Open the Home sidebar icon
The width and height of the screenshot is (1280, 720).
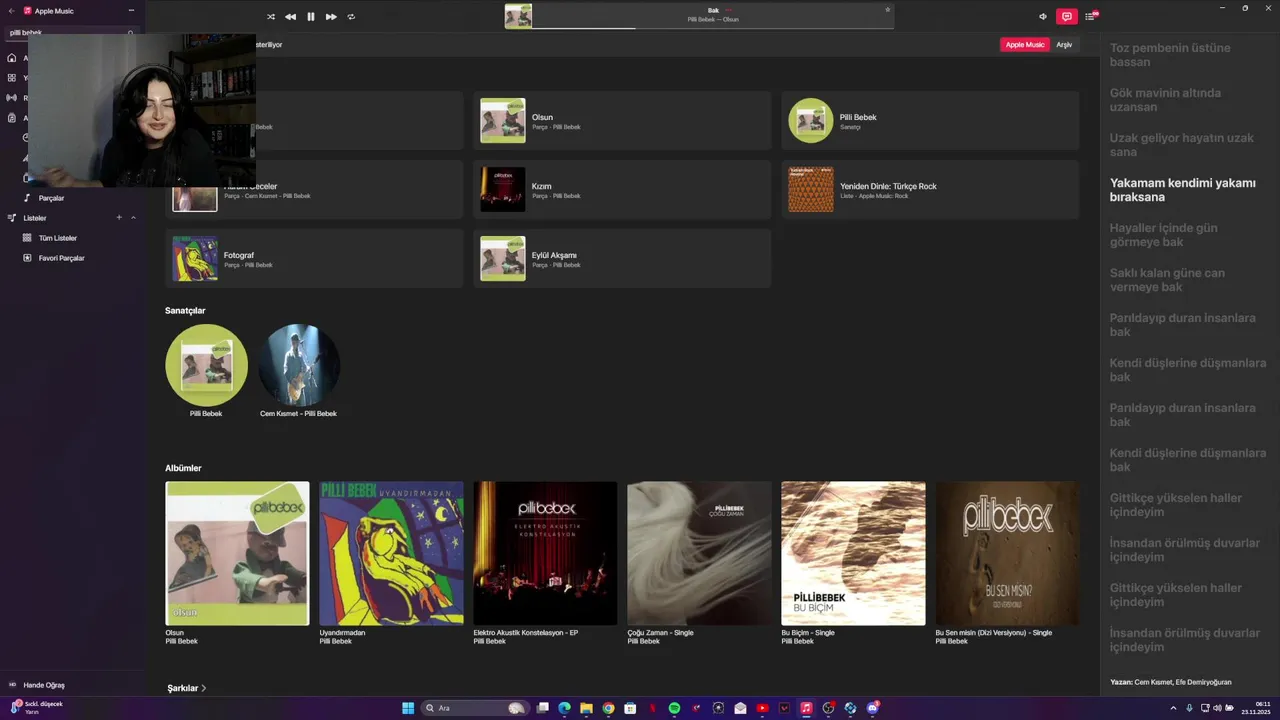(12, 58)
